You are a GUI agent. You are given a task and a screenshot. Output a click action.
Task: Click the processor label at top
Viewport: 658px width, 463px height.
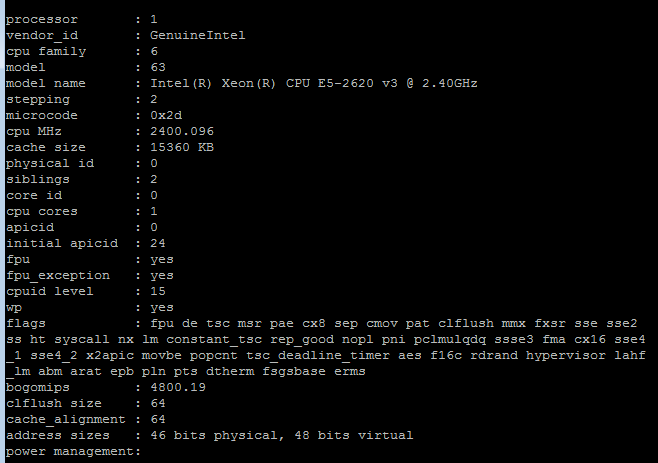coord(42,19)
